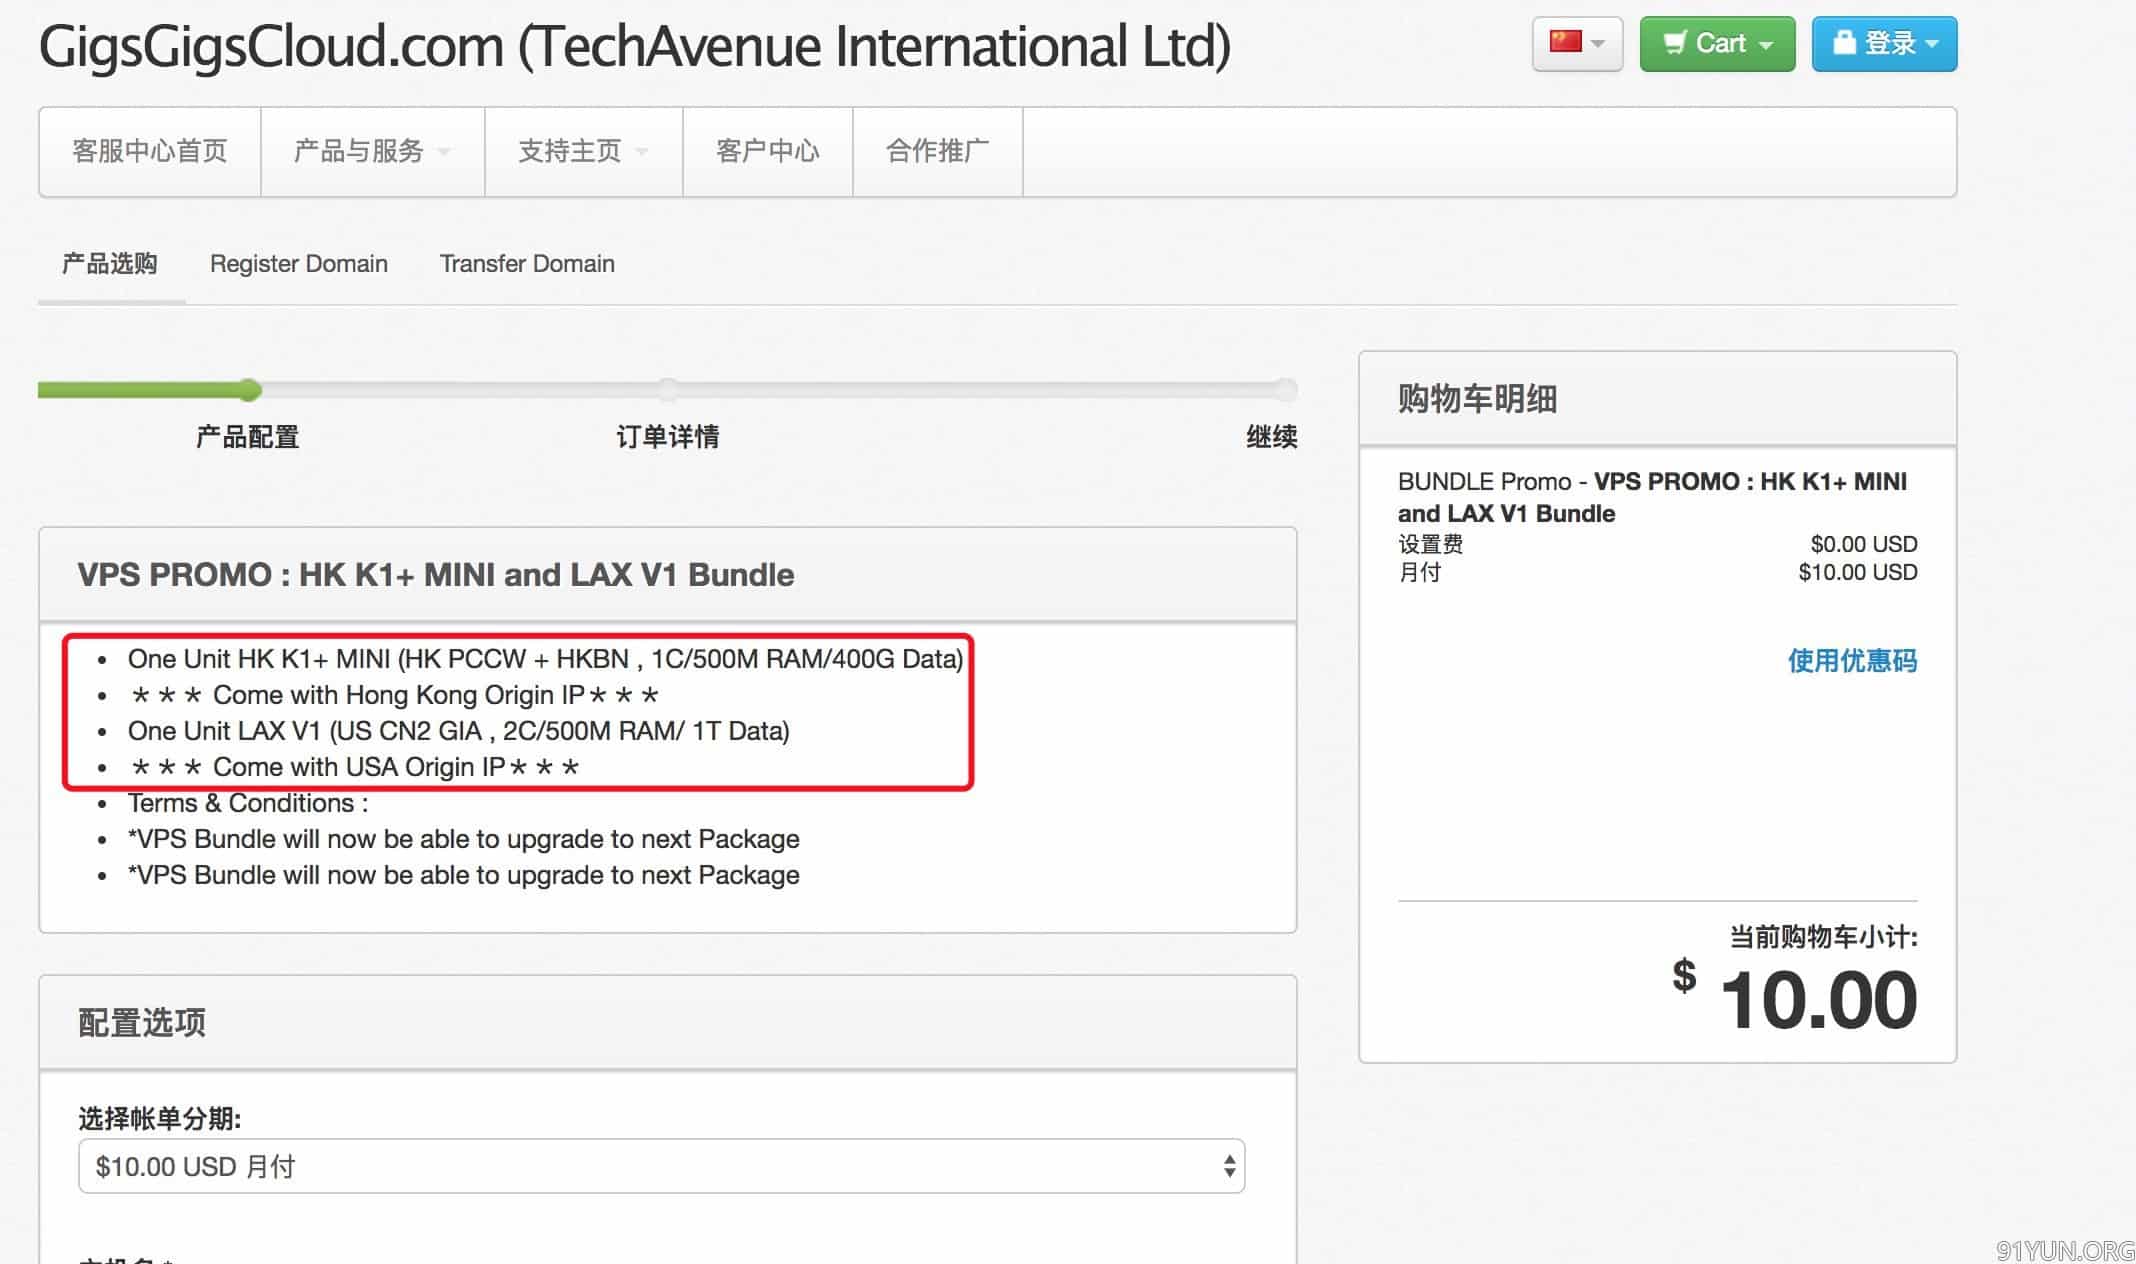
Task: Click the 订单详情 step label
Action: (x=668, y=437)
